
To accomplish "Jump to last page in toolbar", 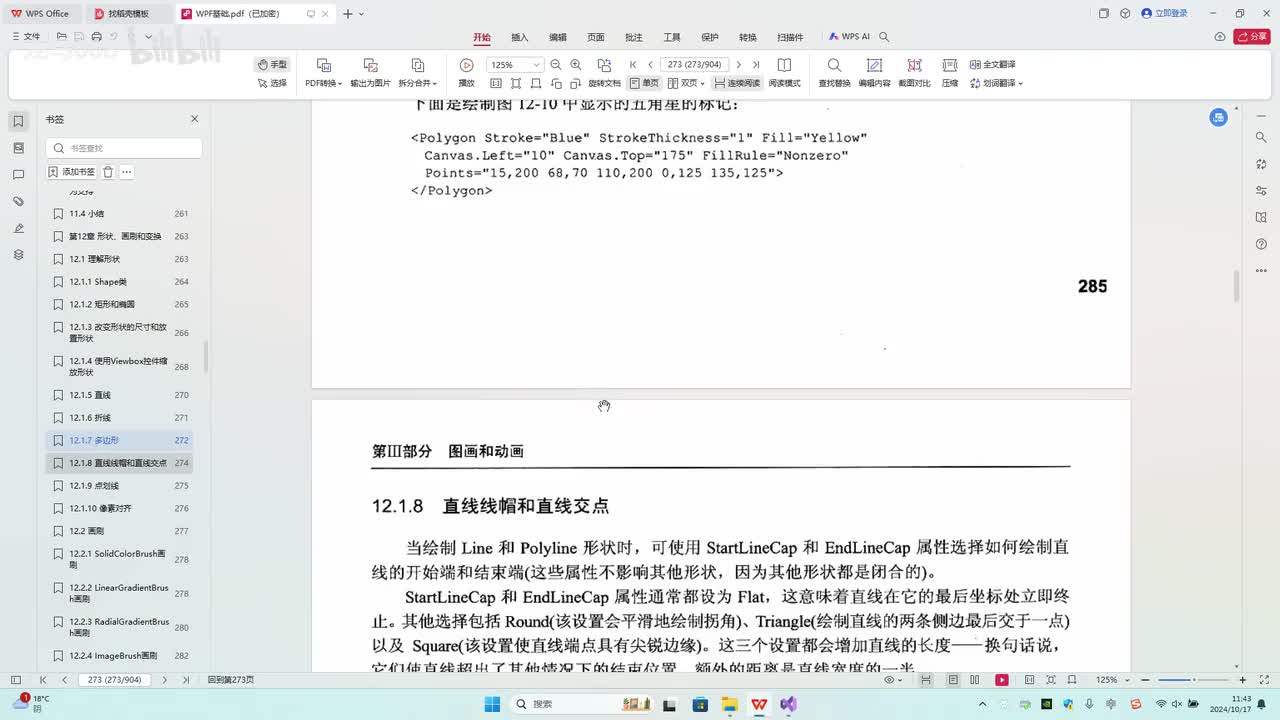I will coord(756,65).
